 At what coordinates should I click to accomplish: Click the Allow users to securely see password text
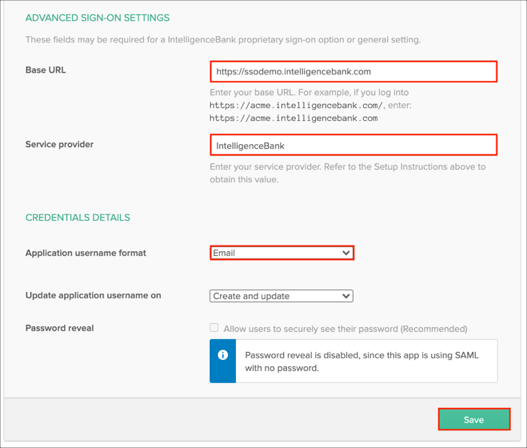click(x=346, y=328)
